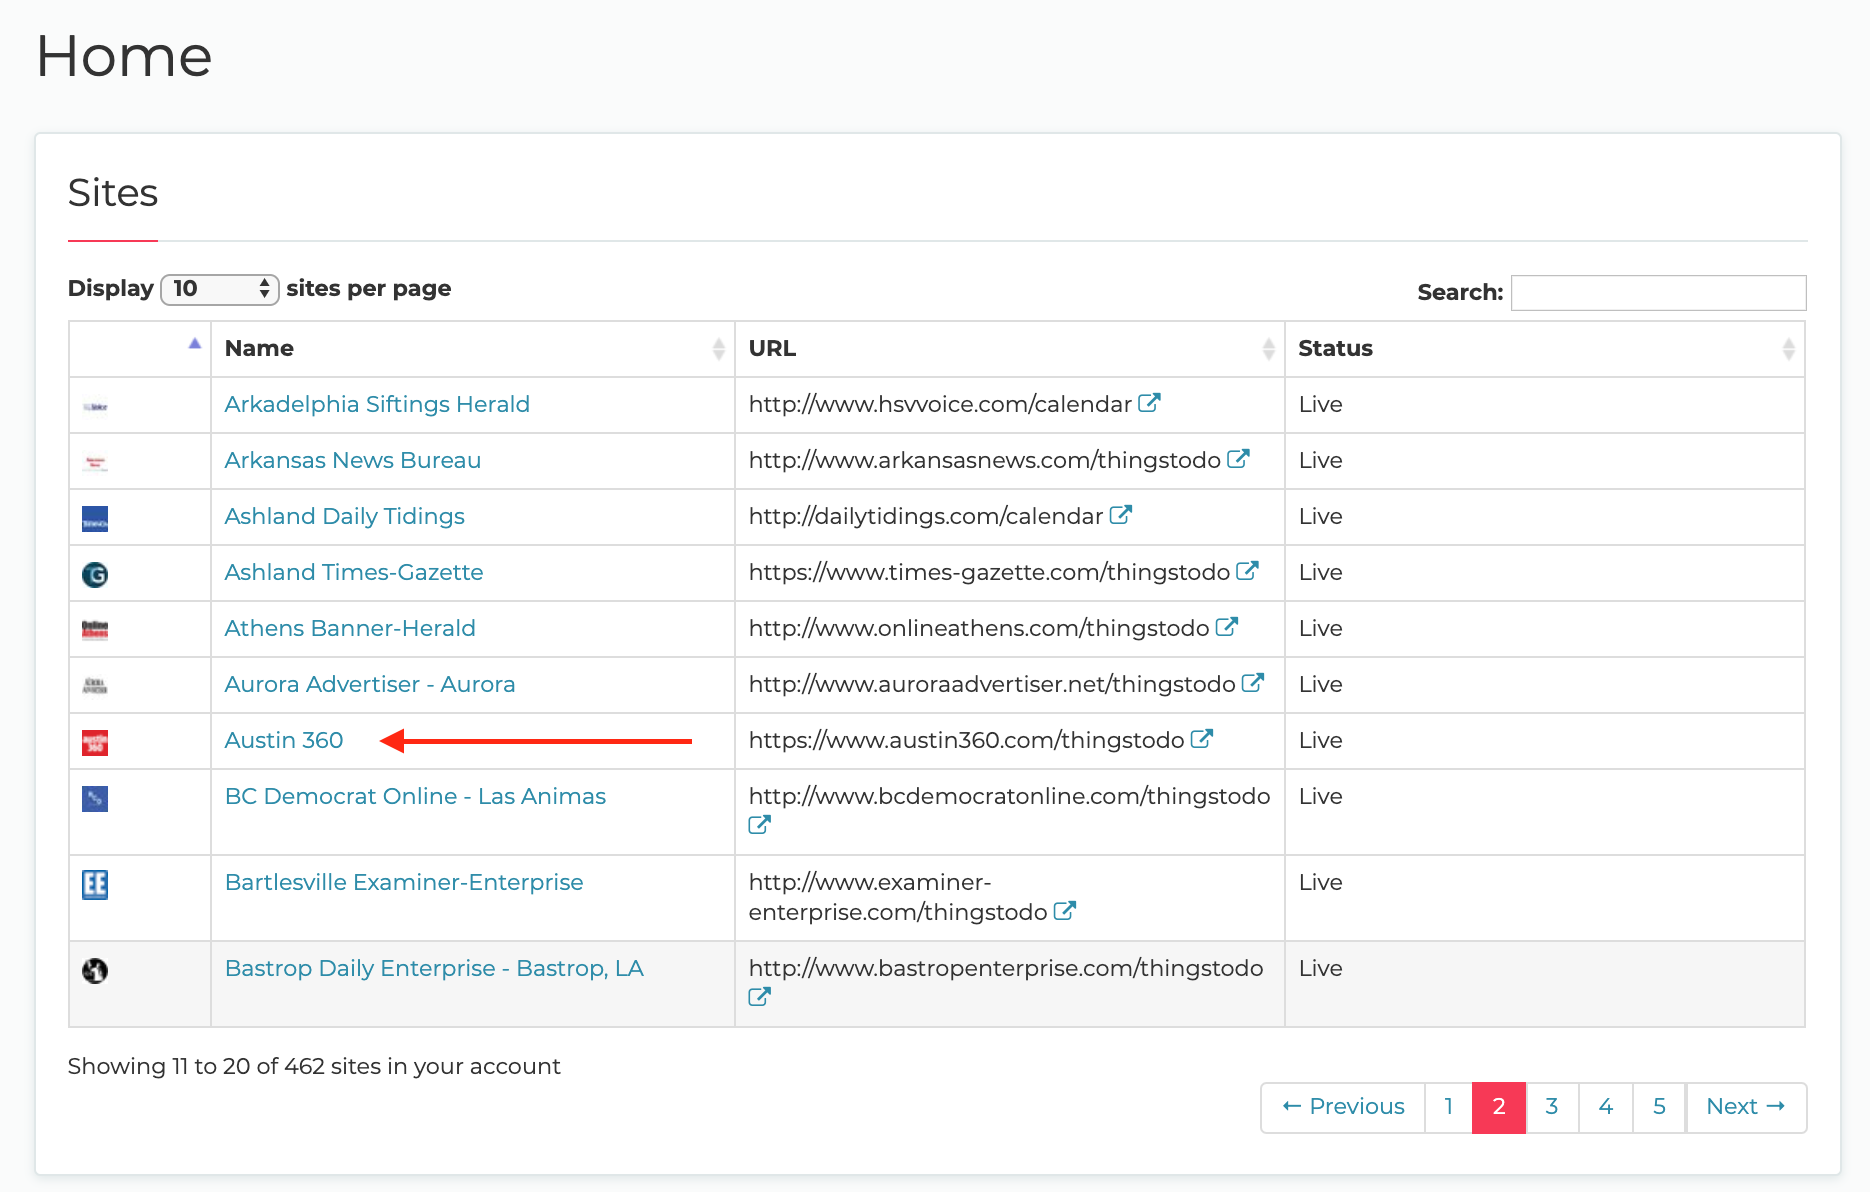
Task: Click the Arkansas News Bureau logo thumbnail
Action: tap(95, 462)
